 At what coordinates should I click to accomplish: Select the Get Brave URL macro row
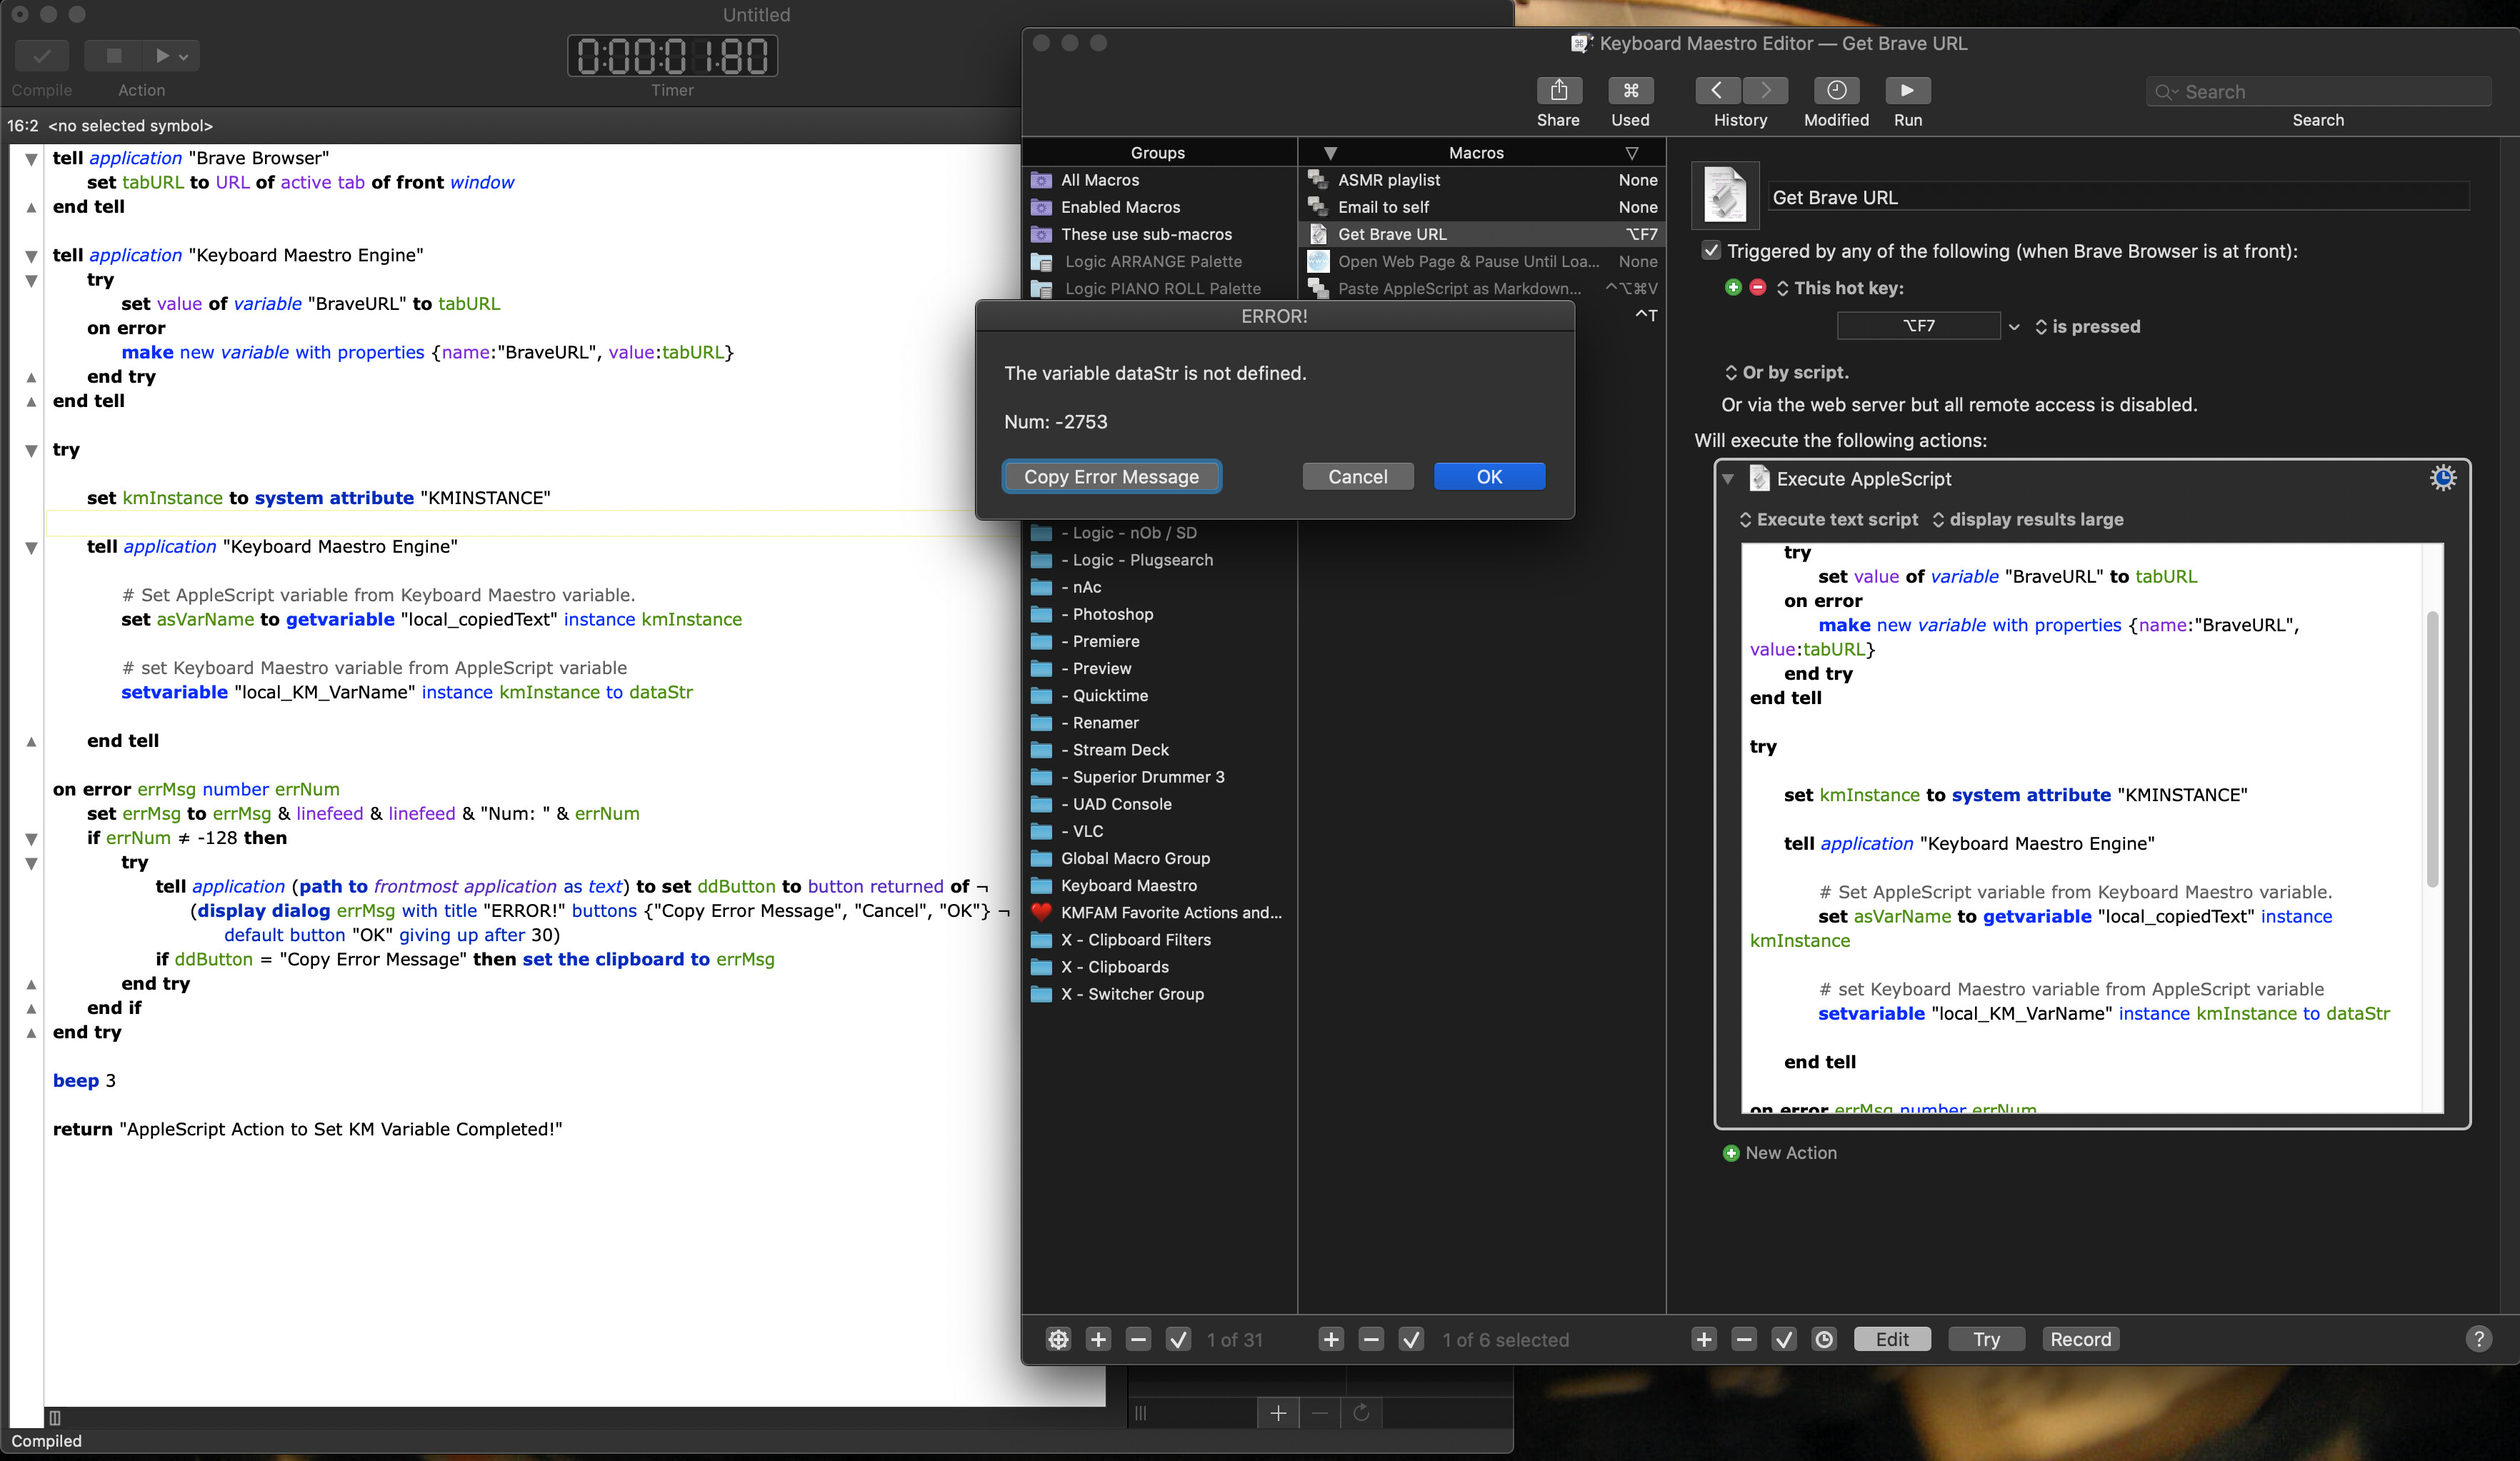(x=1482, y=234)
